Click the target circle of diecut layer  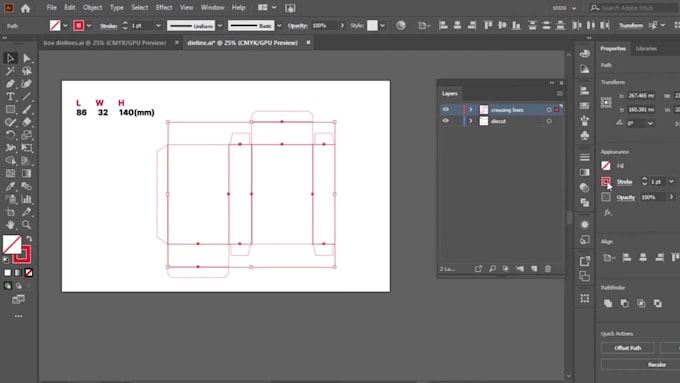[549, 121]
